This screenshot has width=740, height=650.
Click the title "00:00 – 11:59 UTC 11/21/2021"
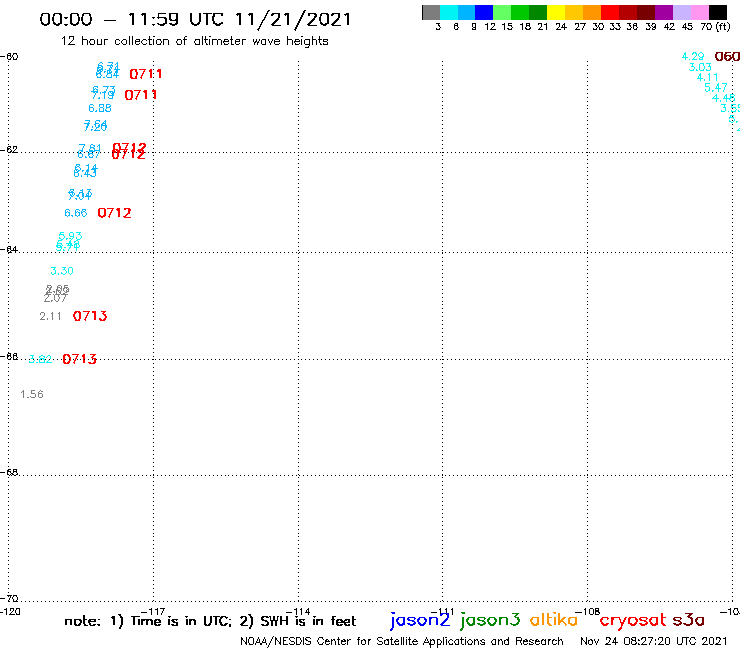pos(195,19)
